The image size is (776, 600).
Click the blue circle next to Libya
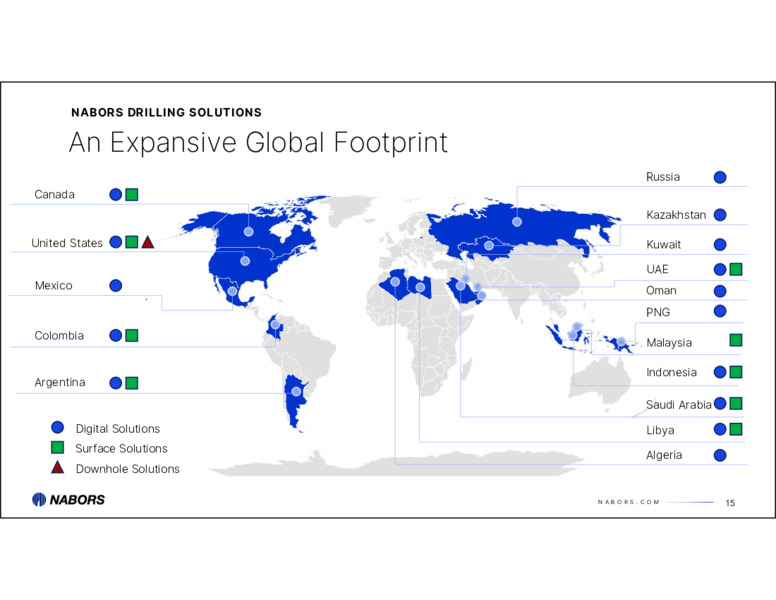tap(720, 429)
